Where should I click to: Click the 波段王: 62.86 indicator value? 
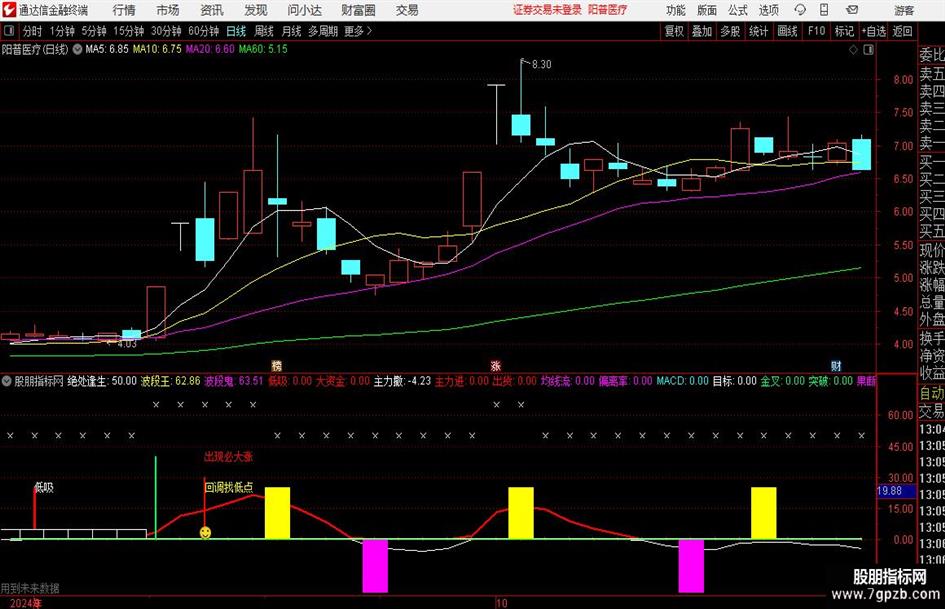point(171,381)
